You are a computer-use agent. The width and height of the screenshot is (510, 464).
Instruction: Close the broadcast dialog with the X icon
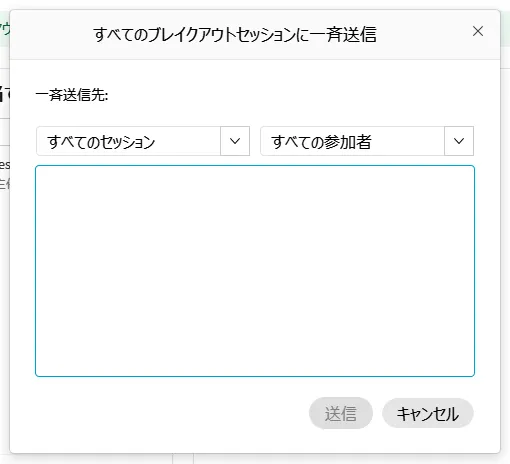coord(478,31)
